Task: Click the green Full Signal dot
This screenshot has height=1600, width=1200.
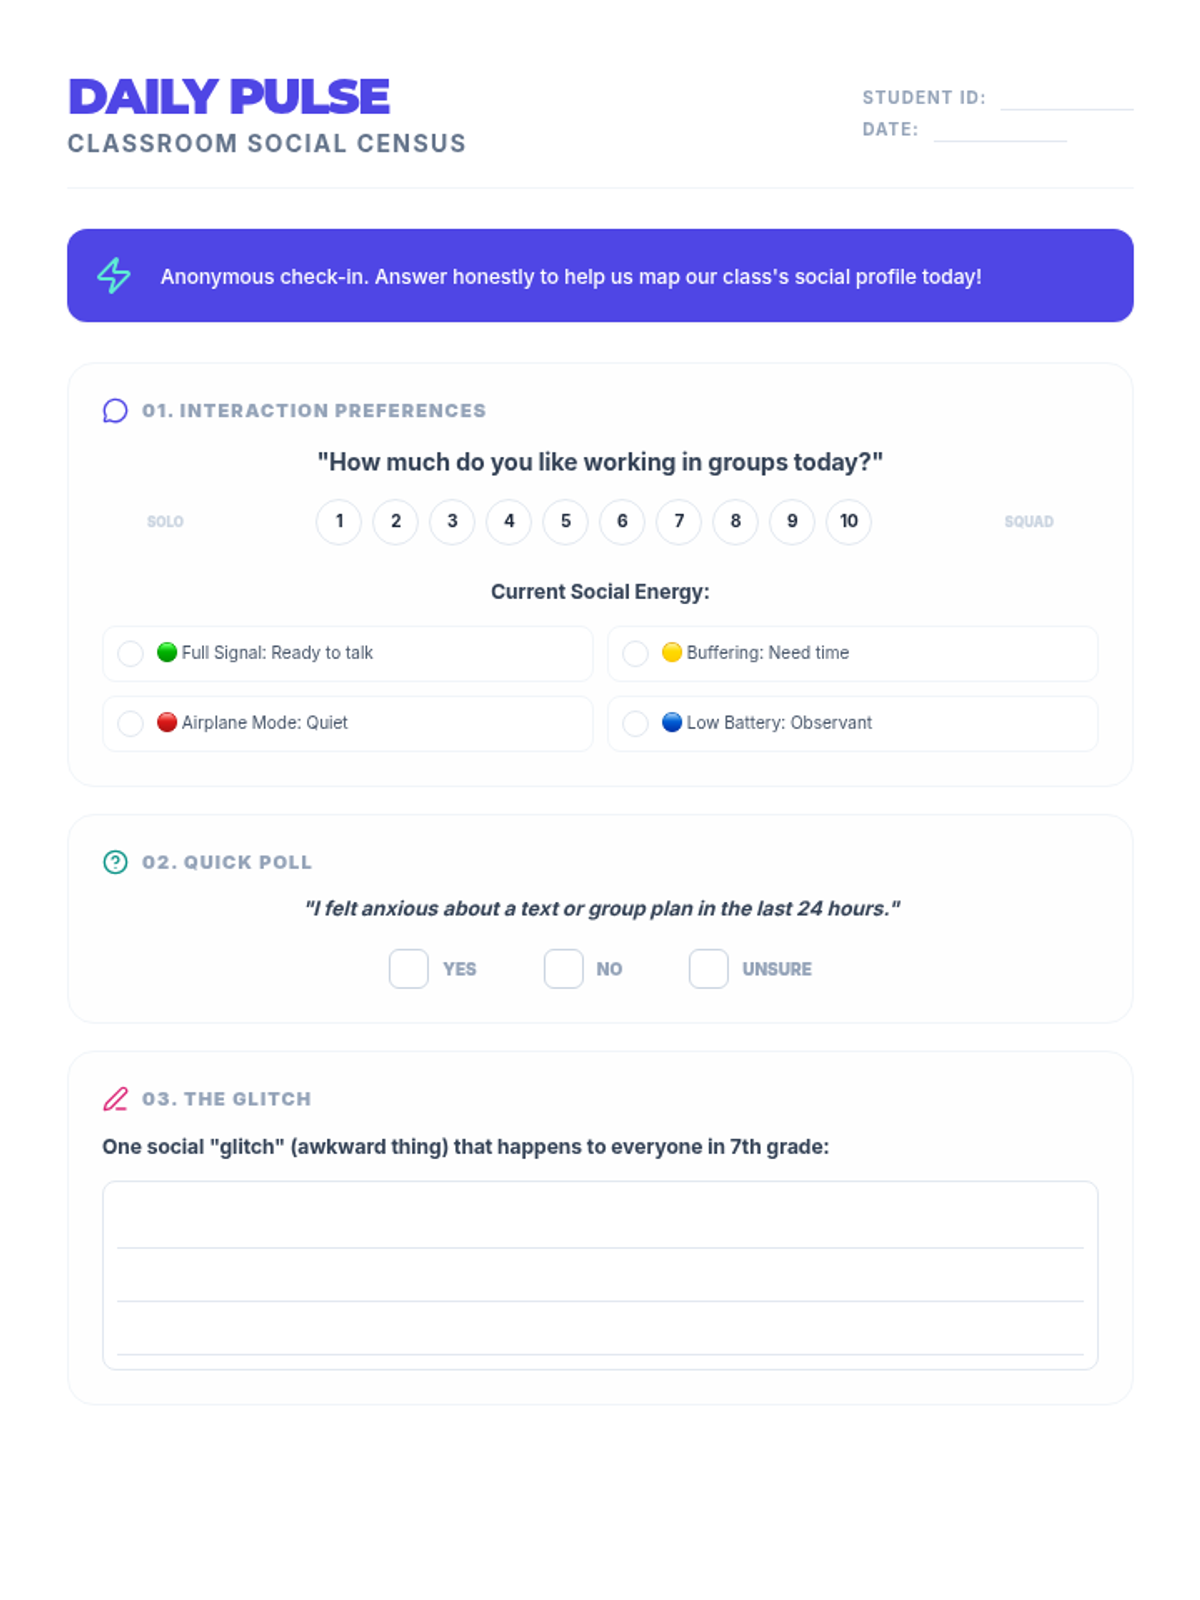Action: [x=167, y=652]
